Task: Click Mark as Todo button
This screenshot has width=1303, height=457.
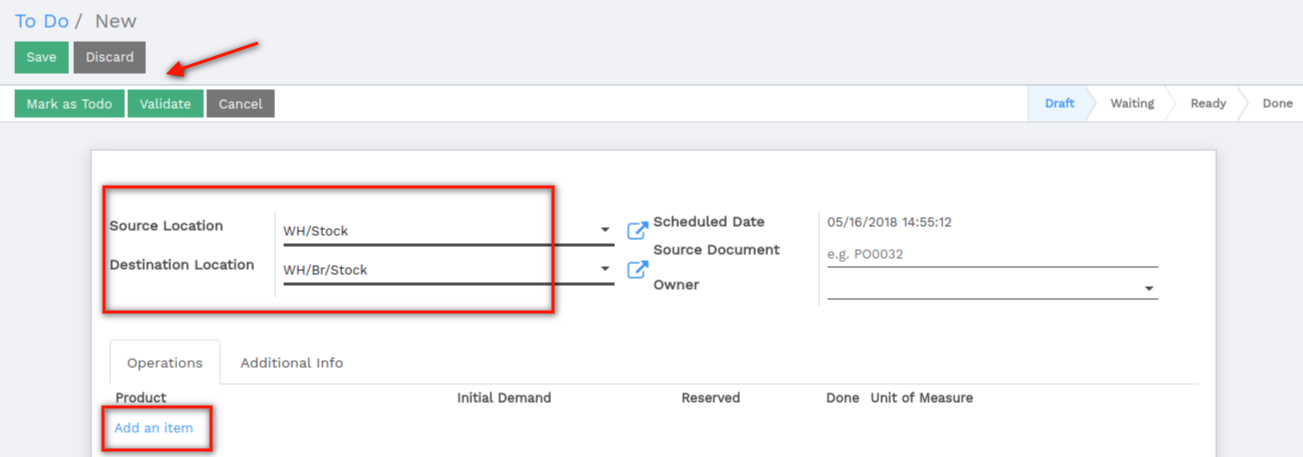Action: click(69, 104)
